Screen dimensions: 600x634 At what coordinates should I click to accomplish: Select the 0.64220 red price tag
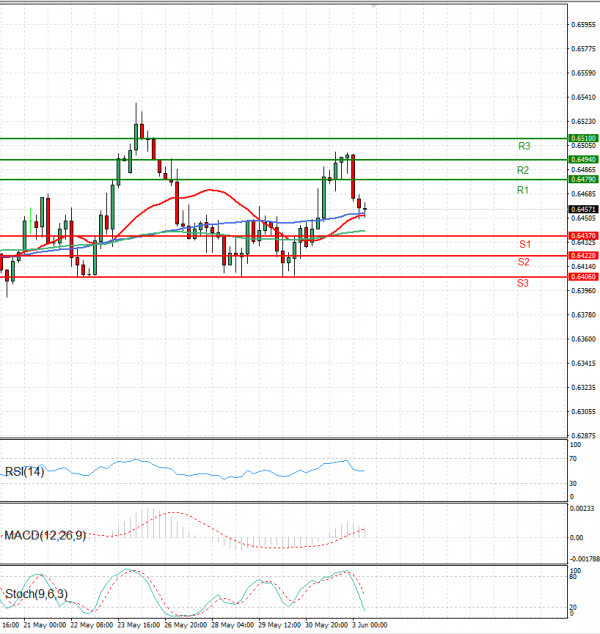click(583, 256)
